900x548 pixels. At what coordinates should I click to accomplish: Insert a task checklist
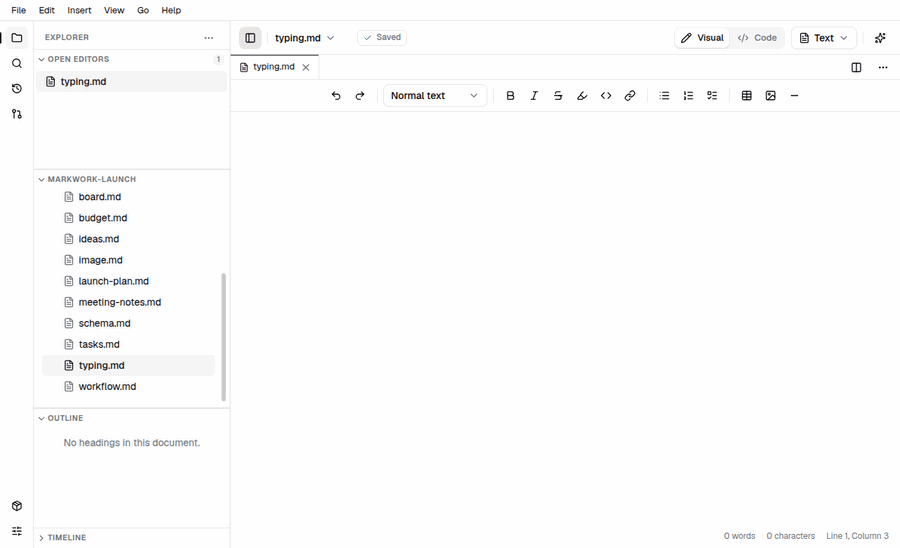coord(712,96)
